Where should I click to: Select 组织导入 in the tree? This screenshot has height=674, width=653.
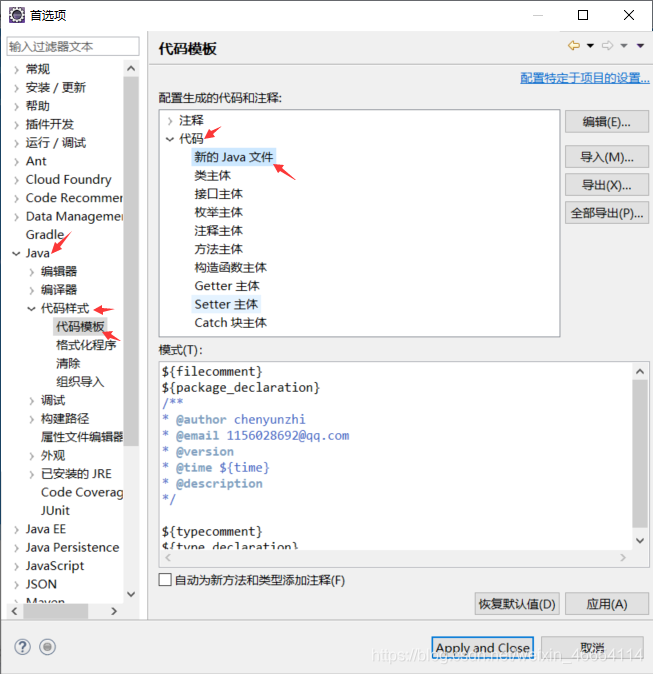point(80,382)
